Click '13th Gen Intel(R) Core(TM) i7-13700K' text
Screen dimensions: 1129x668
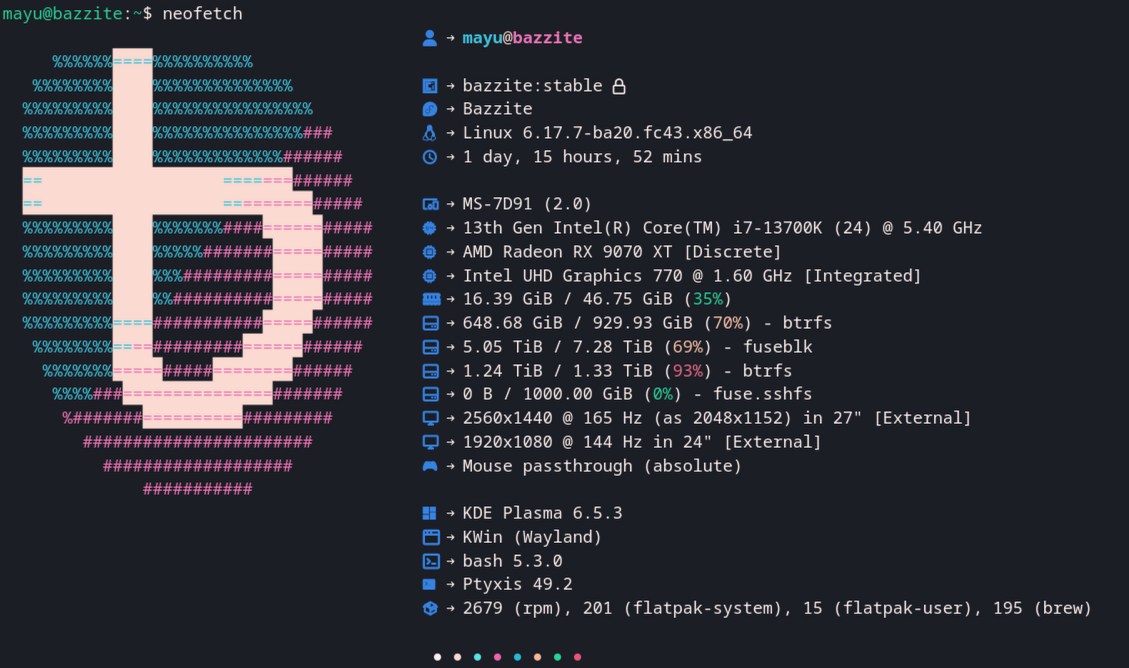click(642, 228)
